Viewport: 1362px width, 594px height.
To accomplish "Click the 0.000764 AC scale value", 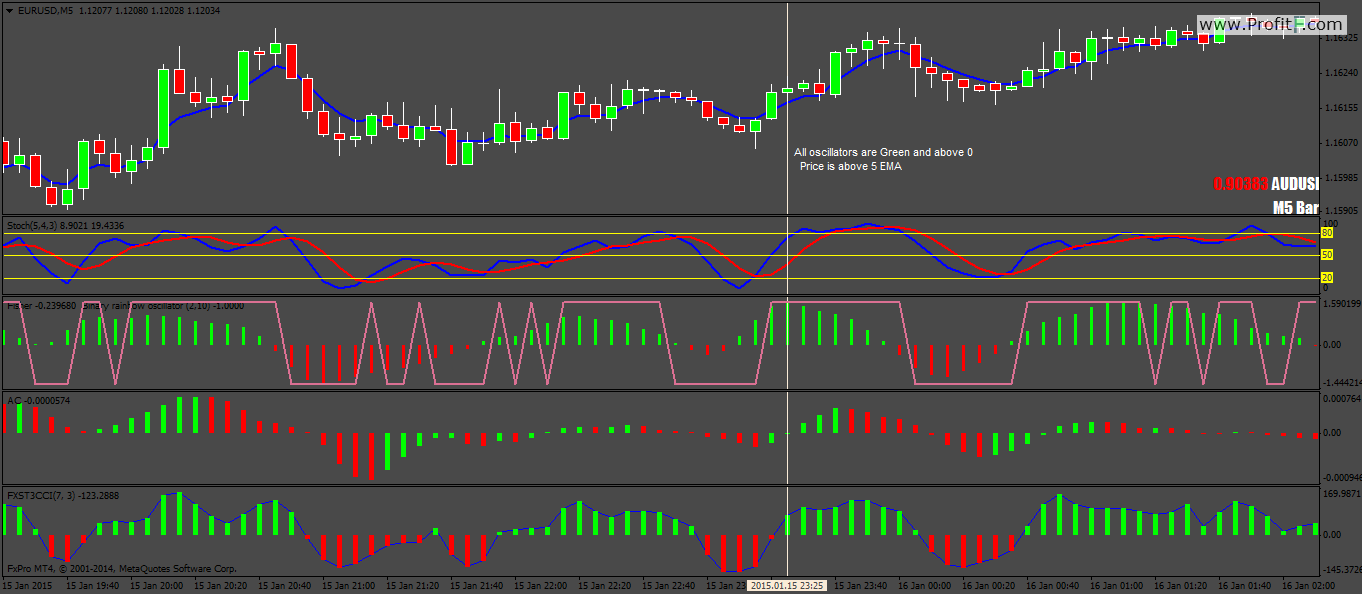I will [x=1341, y=399].
